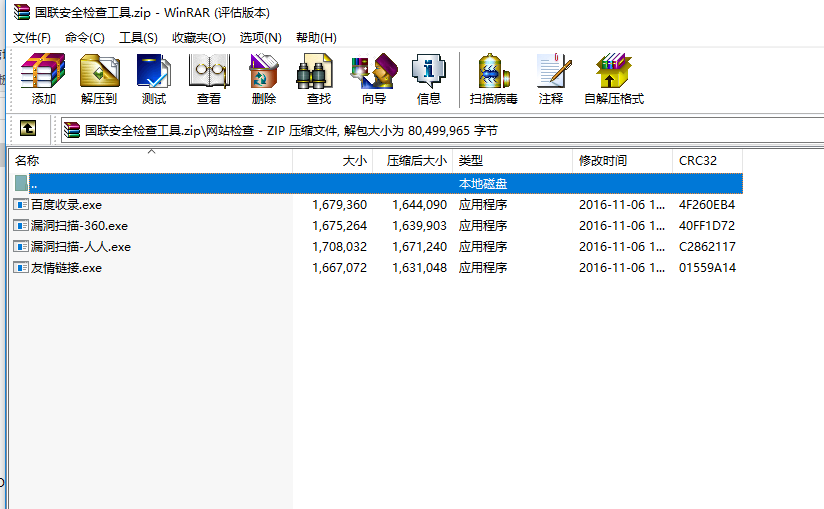Click the 添加 (Add) toolbar icon

point(43,70)
